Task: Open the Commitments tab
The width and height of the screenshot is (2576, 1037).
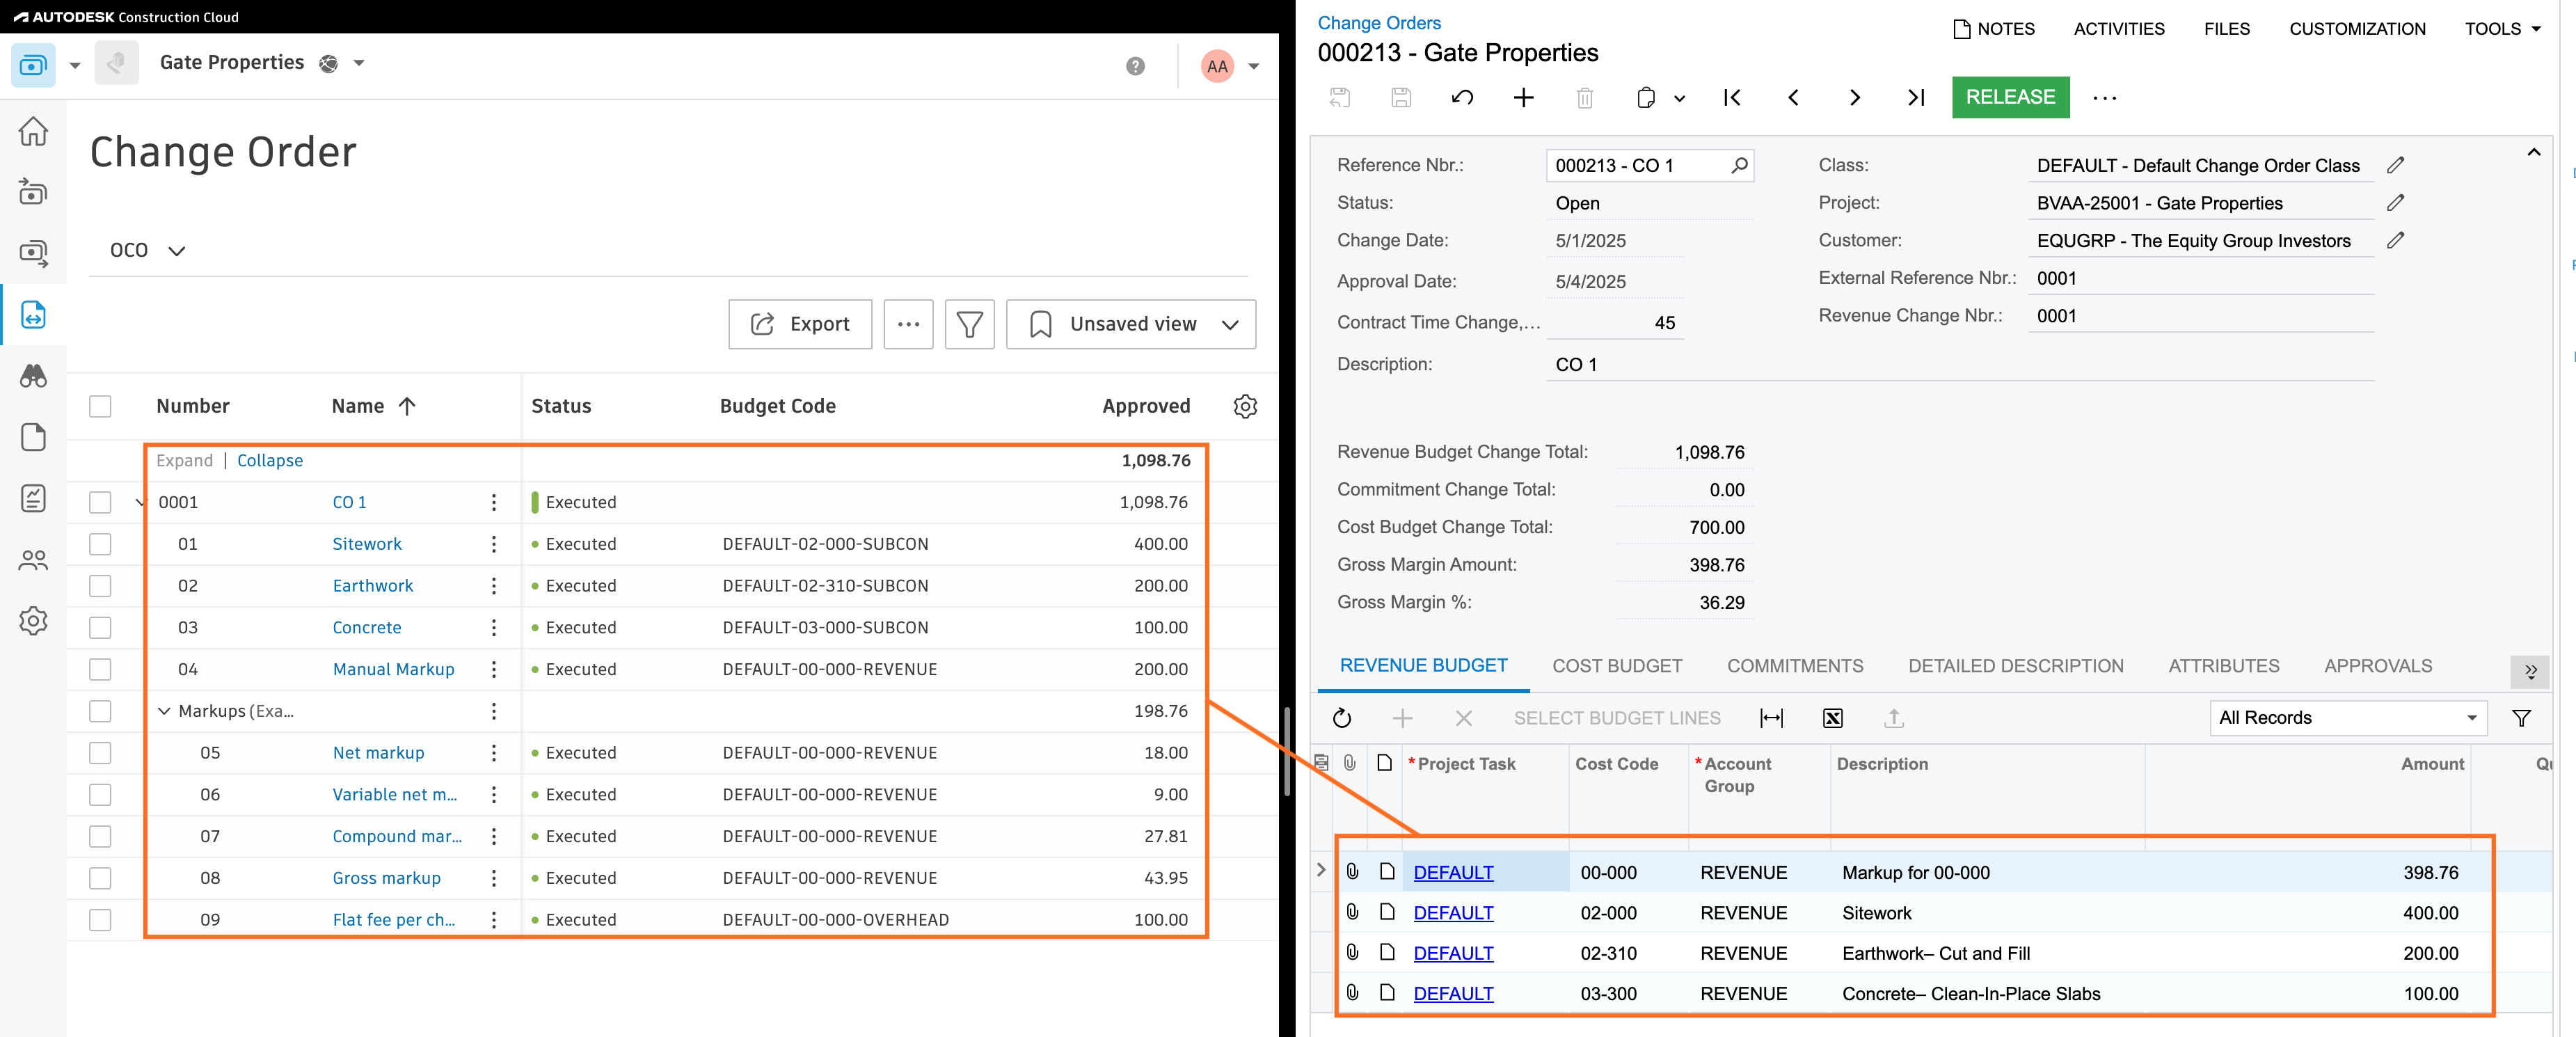Action: pyautogui.click(x=1794, y=666)
